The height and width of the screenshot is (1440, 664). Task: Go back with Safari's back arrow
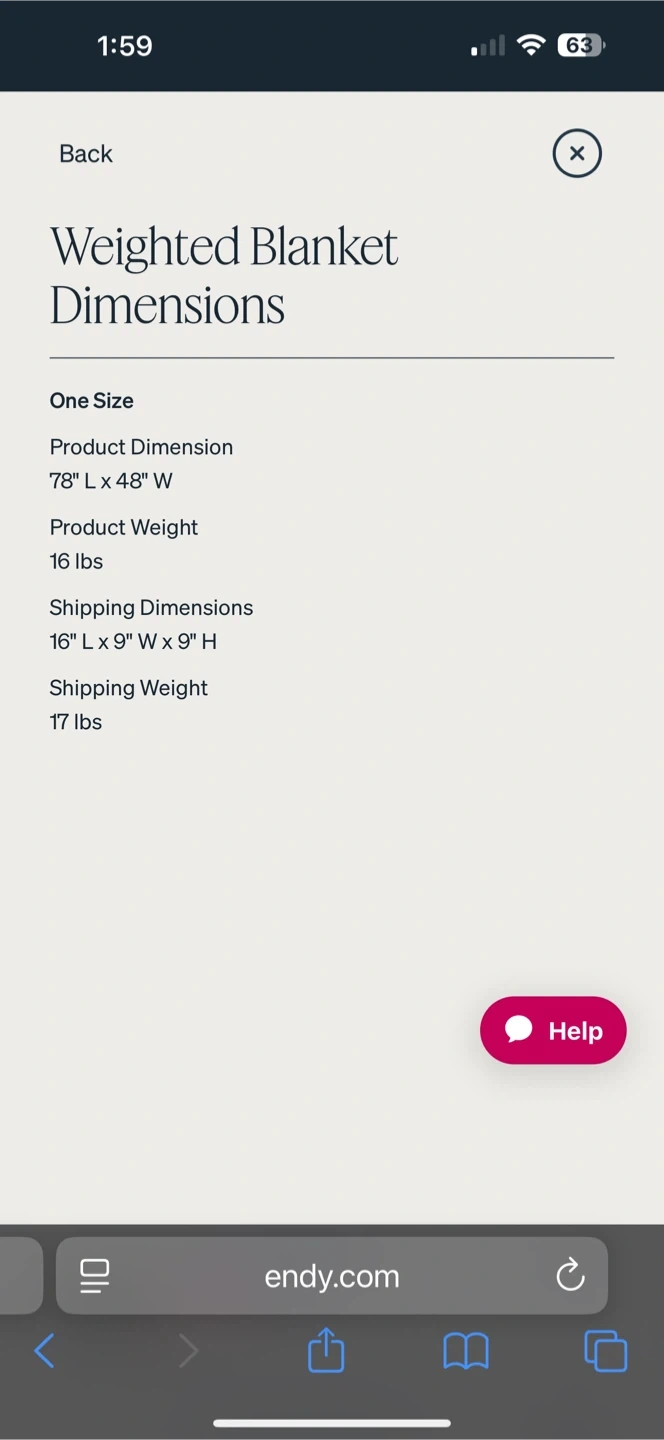click(45, 1352)
